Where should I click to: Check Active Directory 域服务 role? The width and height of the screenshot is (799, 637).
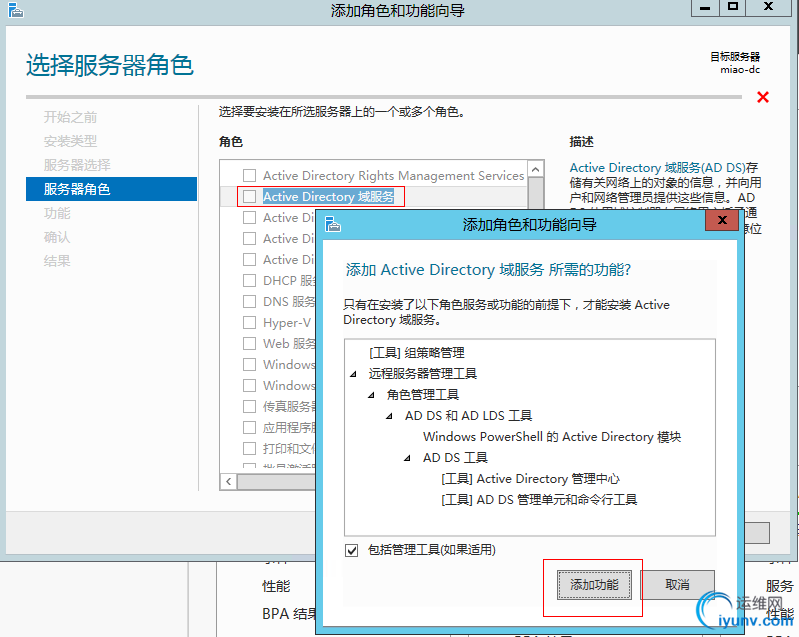coord(249,197)
